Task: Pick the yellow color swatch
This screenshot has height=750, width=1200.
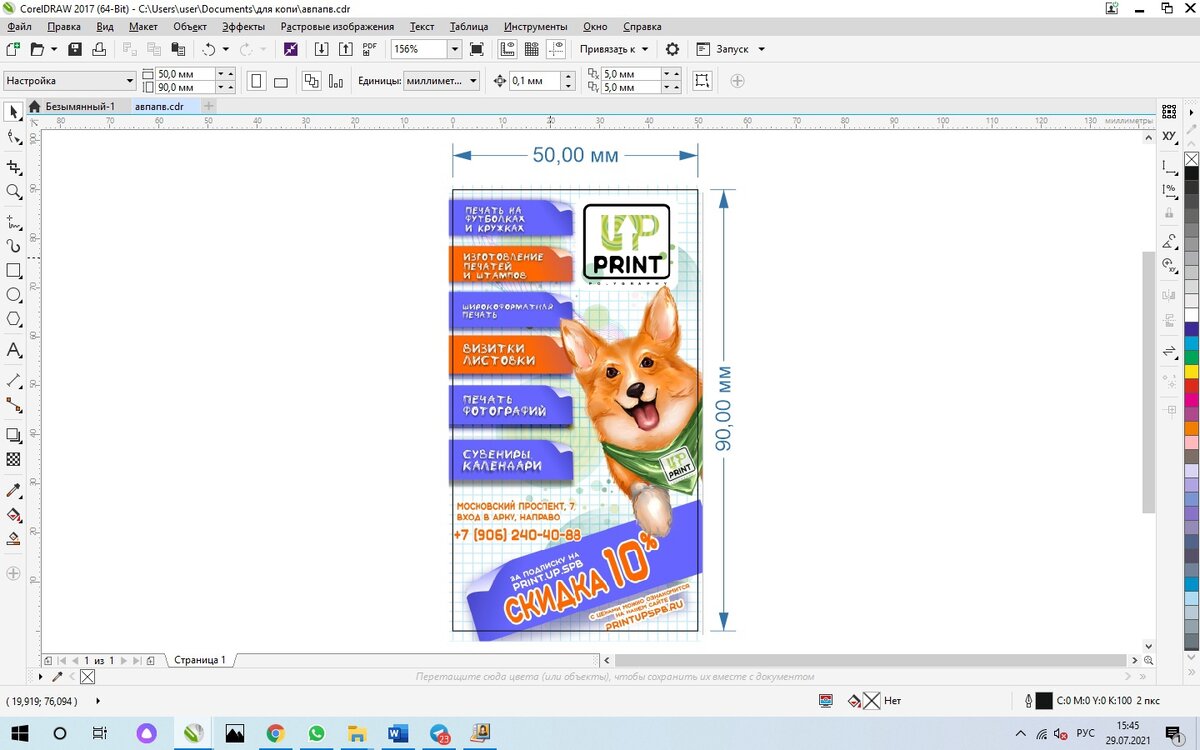Action: pos(1191,371)
